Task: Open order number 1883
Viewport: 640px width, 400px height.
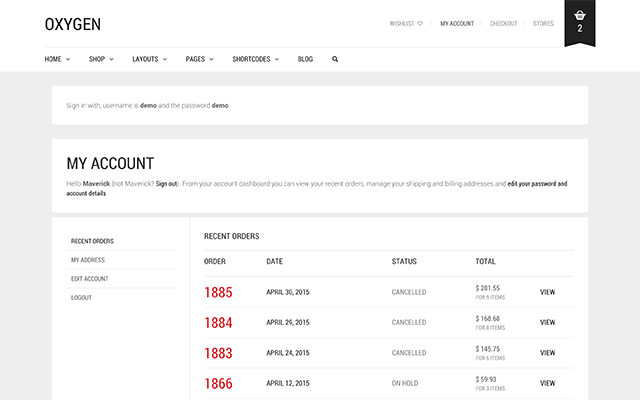Action: 218,353
